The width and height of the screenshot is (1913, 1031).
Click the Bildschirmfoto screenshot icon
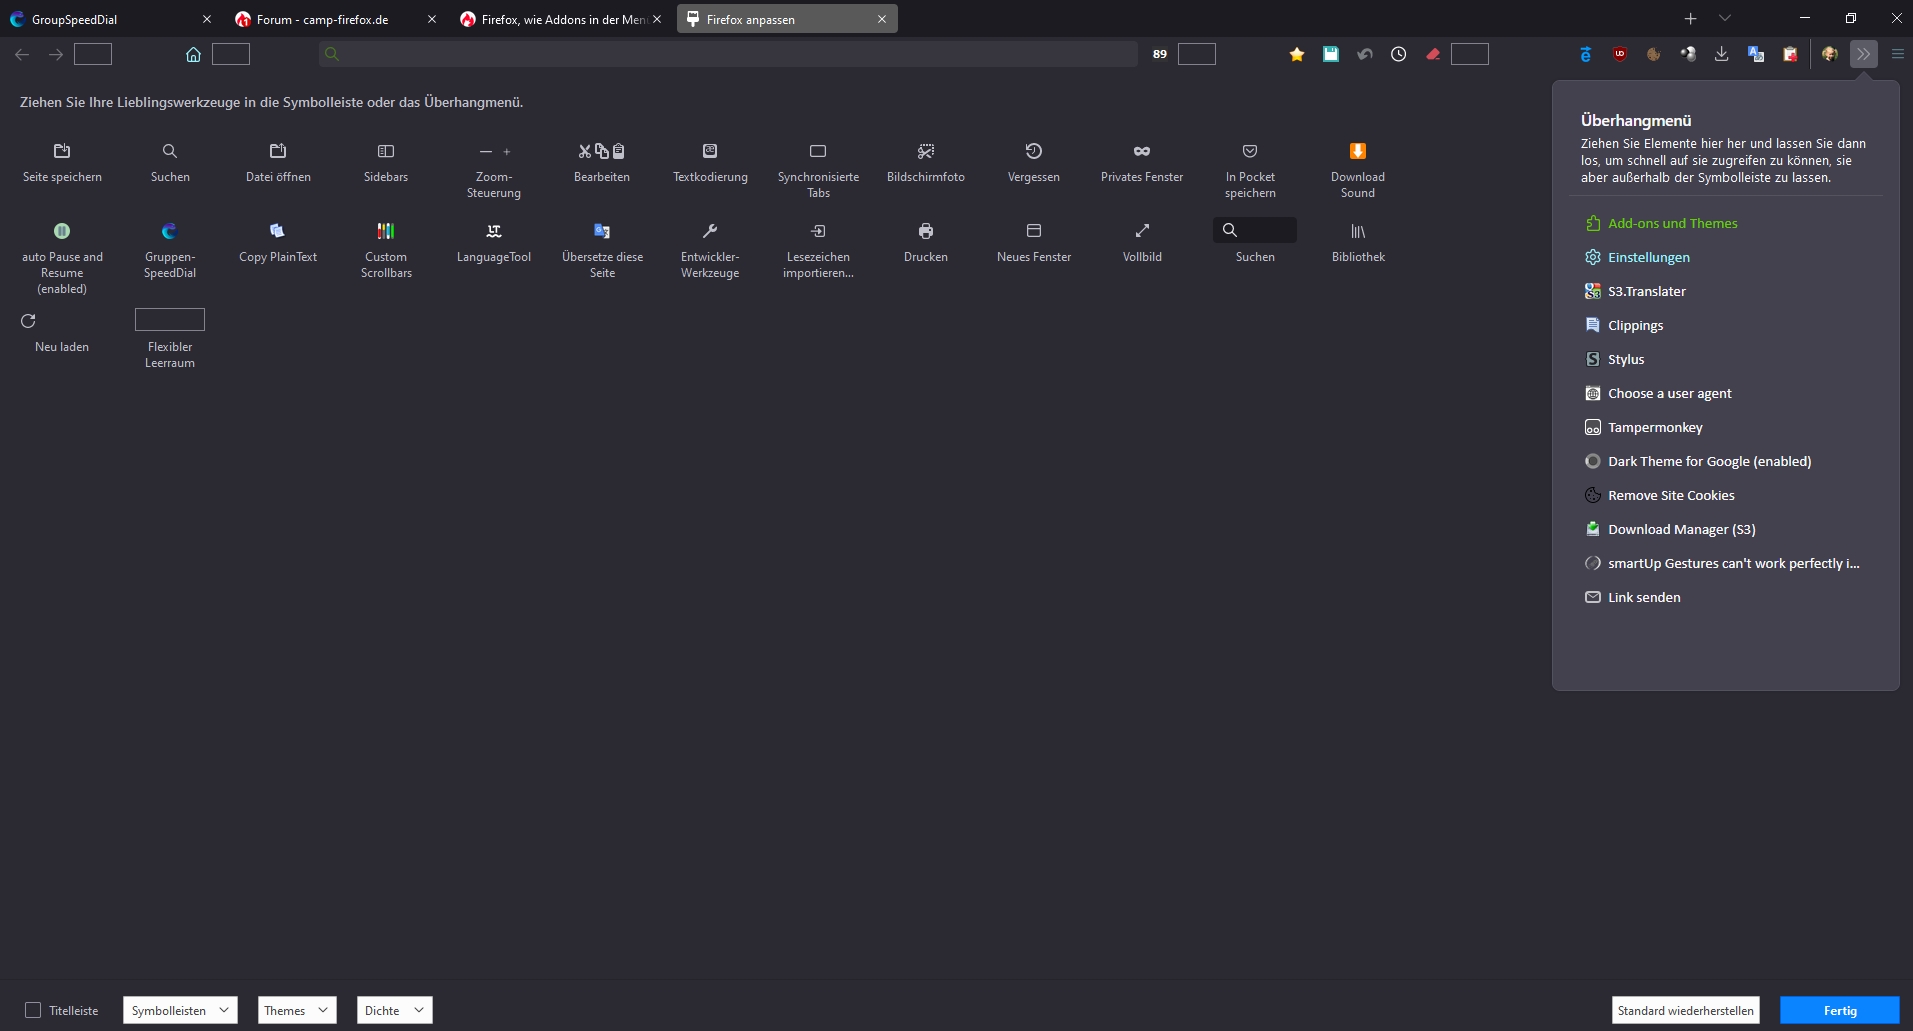point(925,151)
